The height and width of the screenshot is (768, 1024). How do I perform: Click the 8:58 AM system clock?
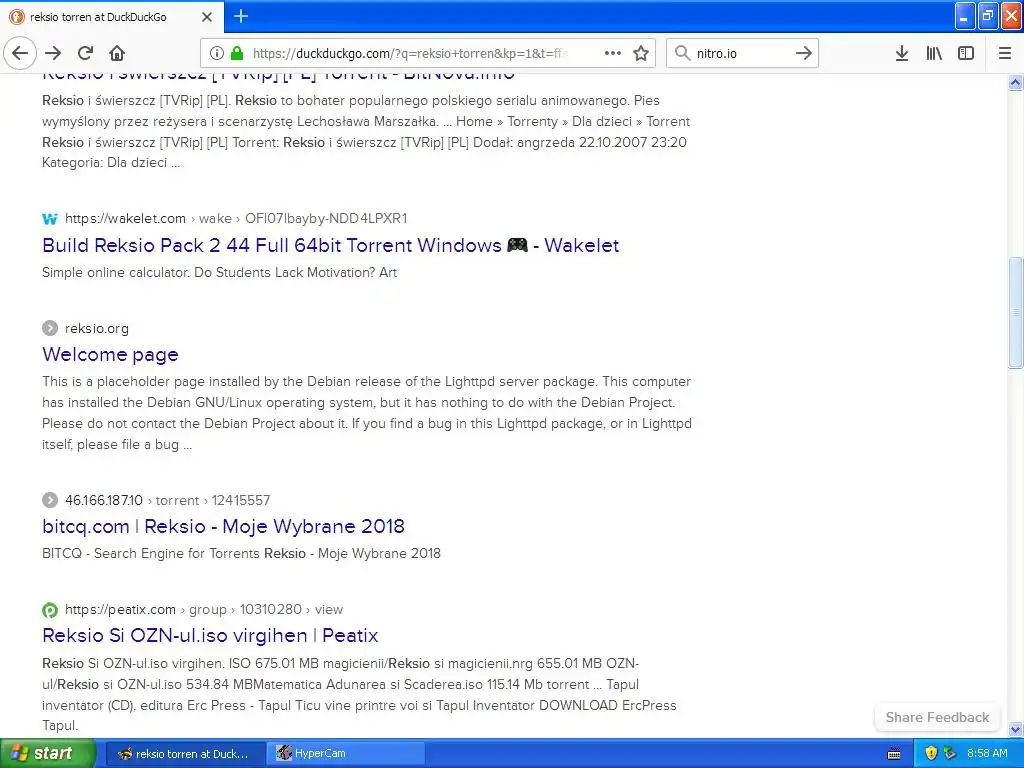(x=987, y=753)
